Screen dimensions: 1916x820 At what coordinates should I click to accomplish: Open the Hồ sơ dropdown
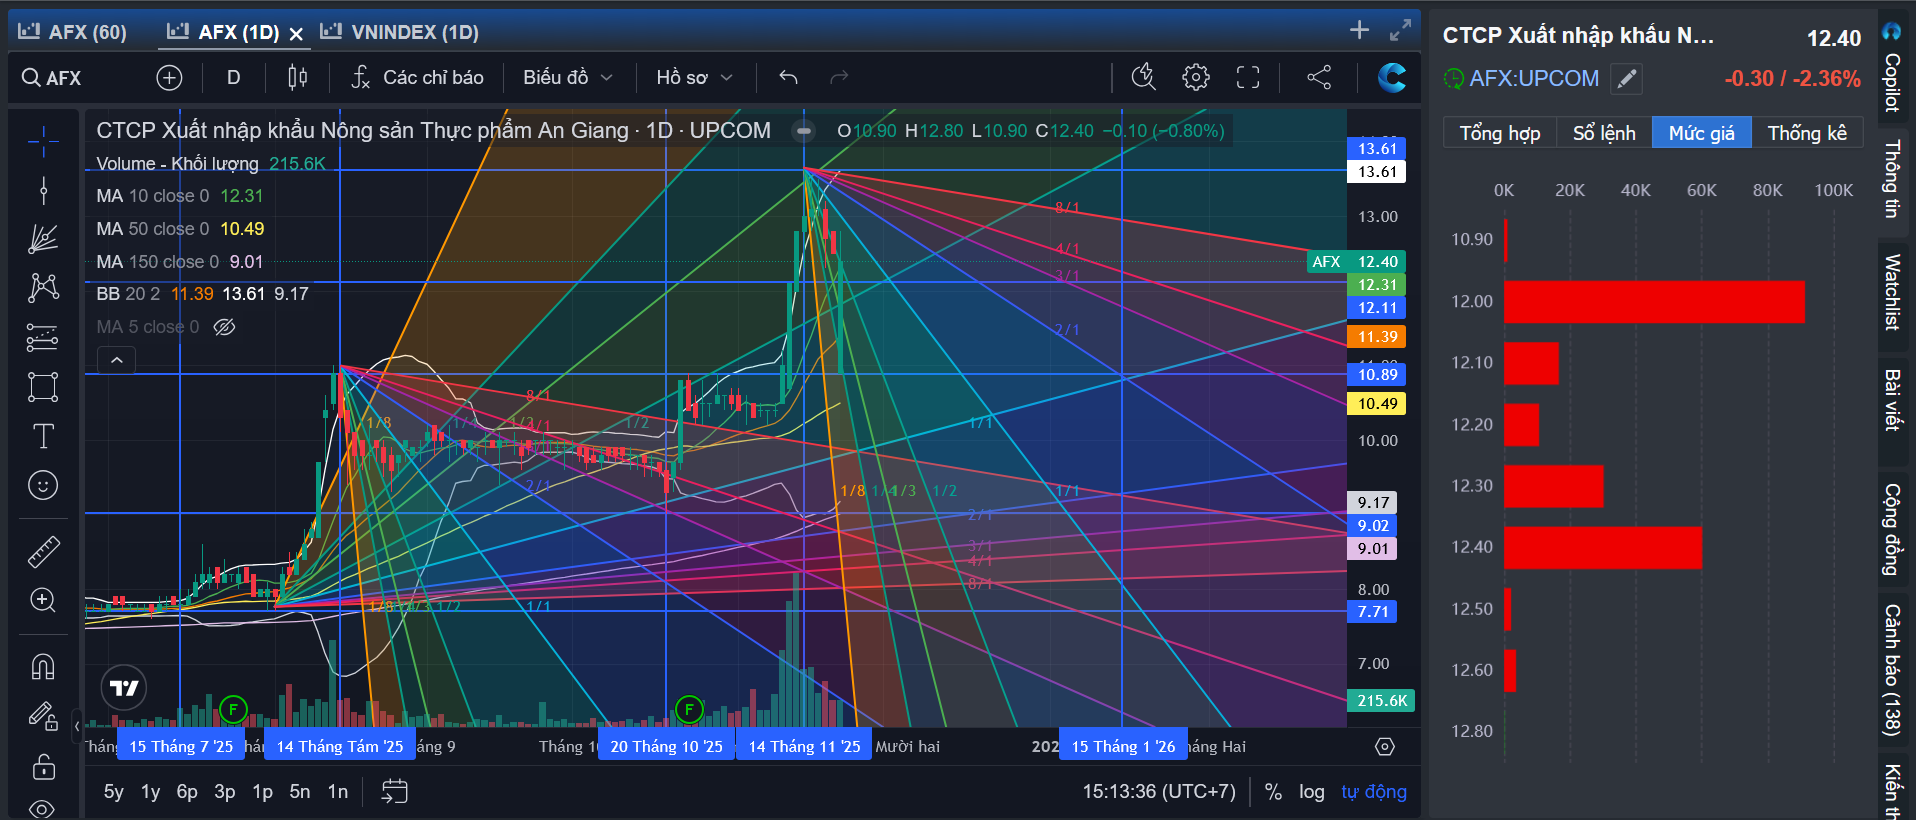tap(695, 77)
